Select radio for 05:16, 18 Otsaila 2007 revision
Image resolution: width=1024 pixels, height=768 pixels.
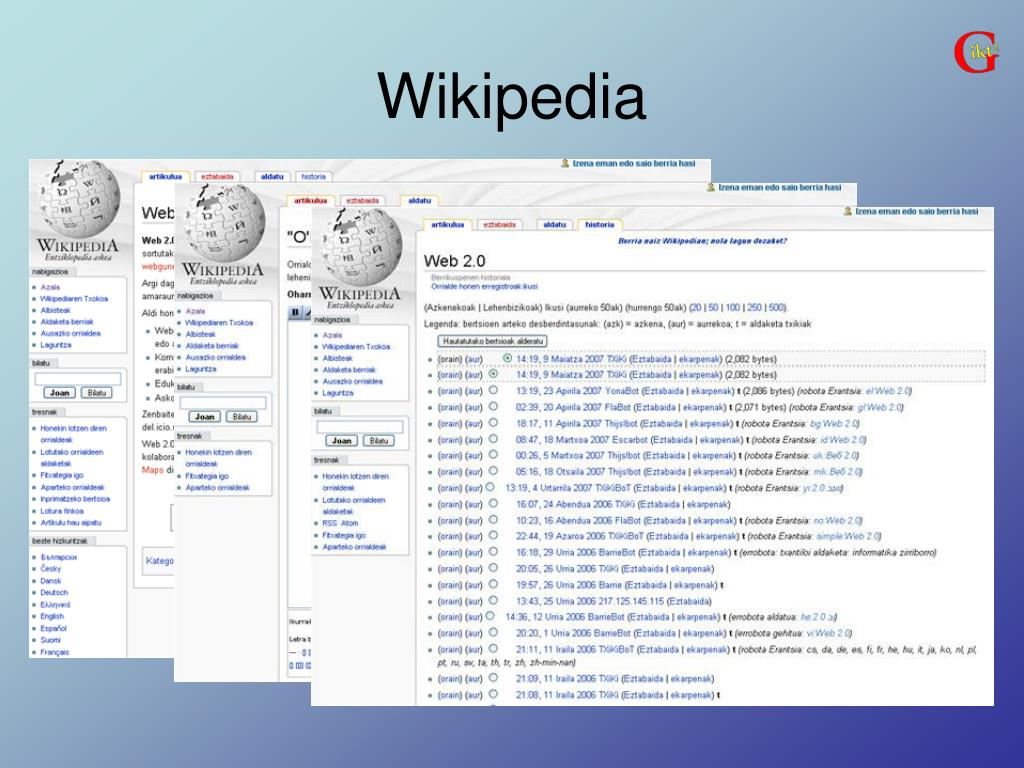(x=493, y=471)
